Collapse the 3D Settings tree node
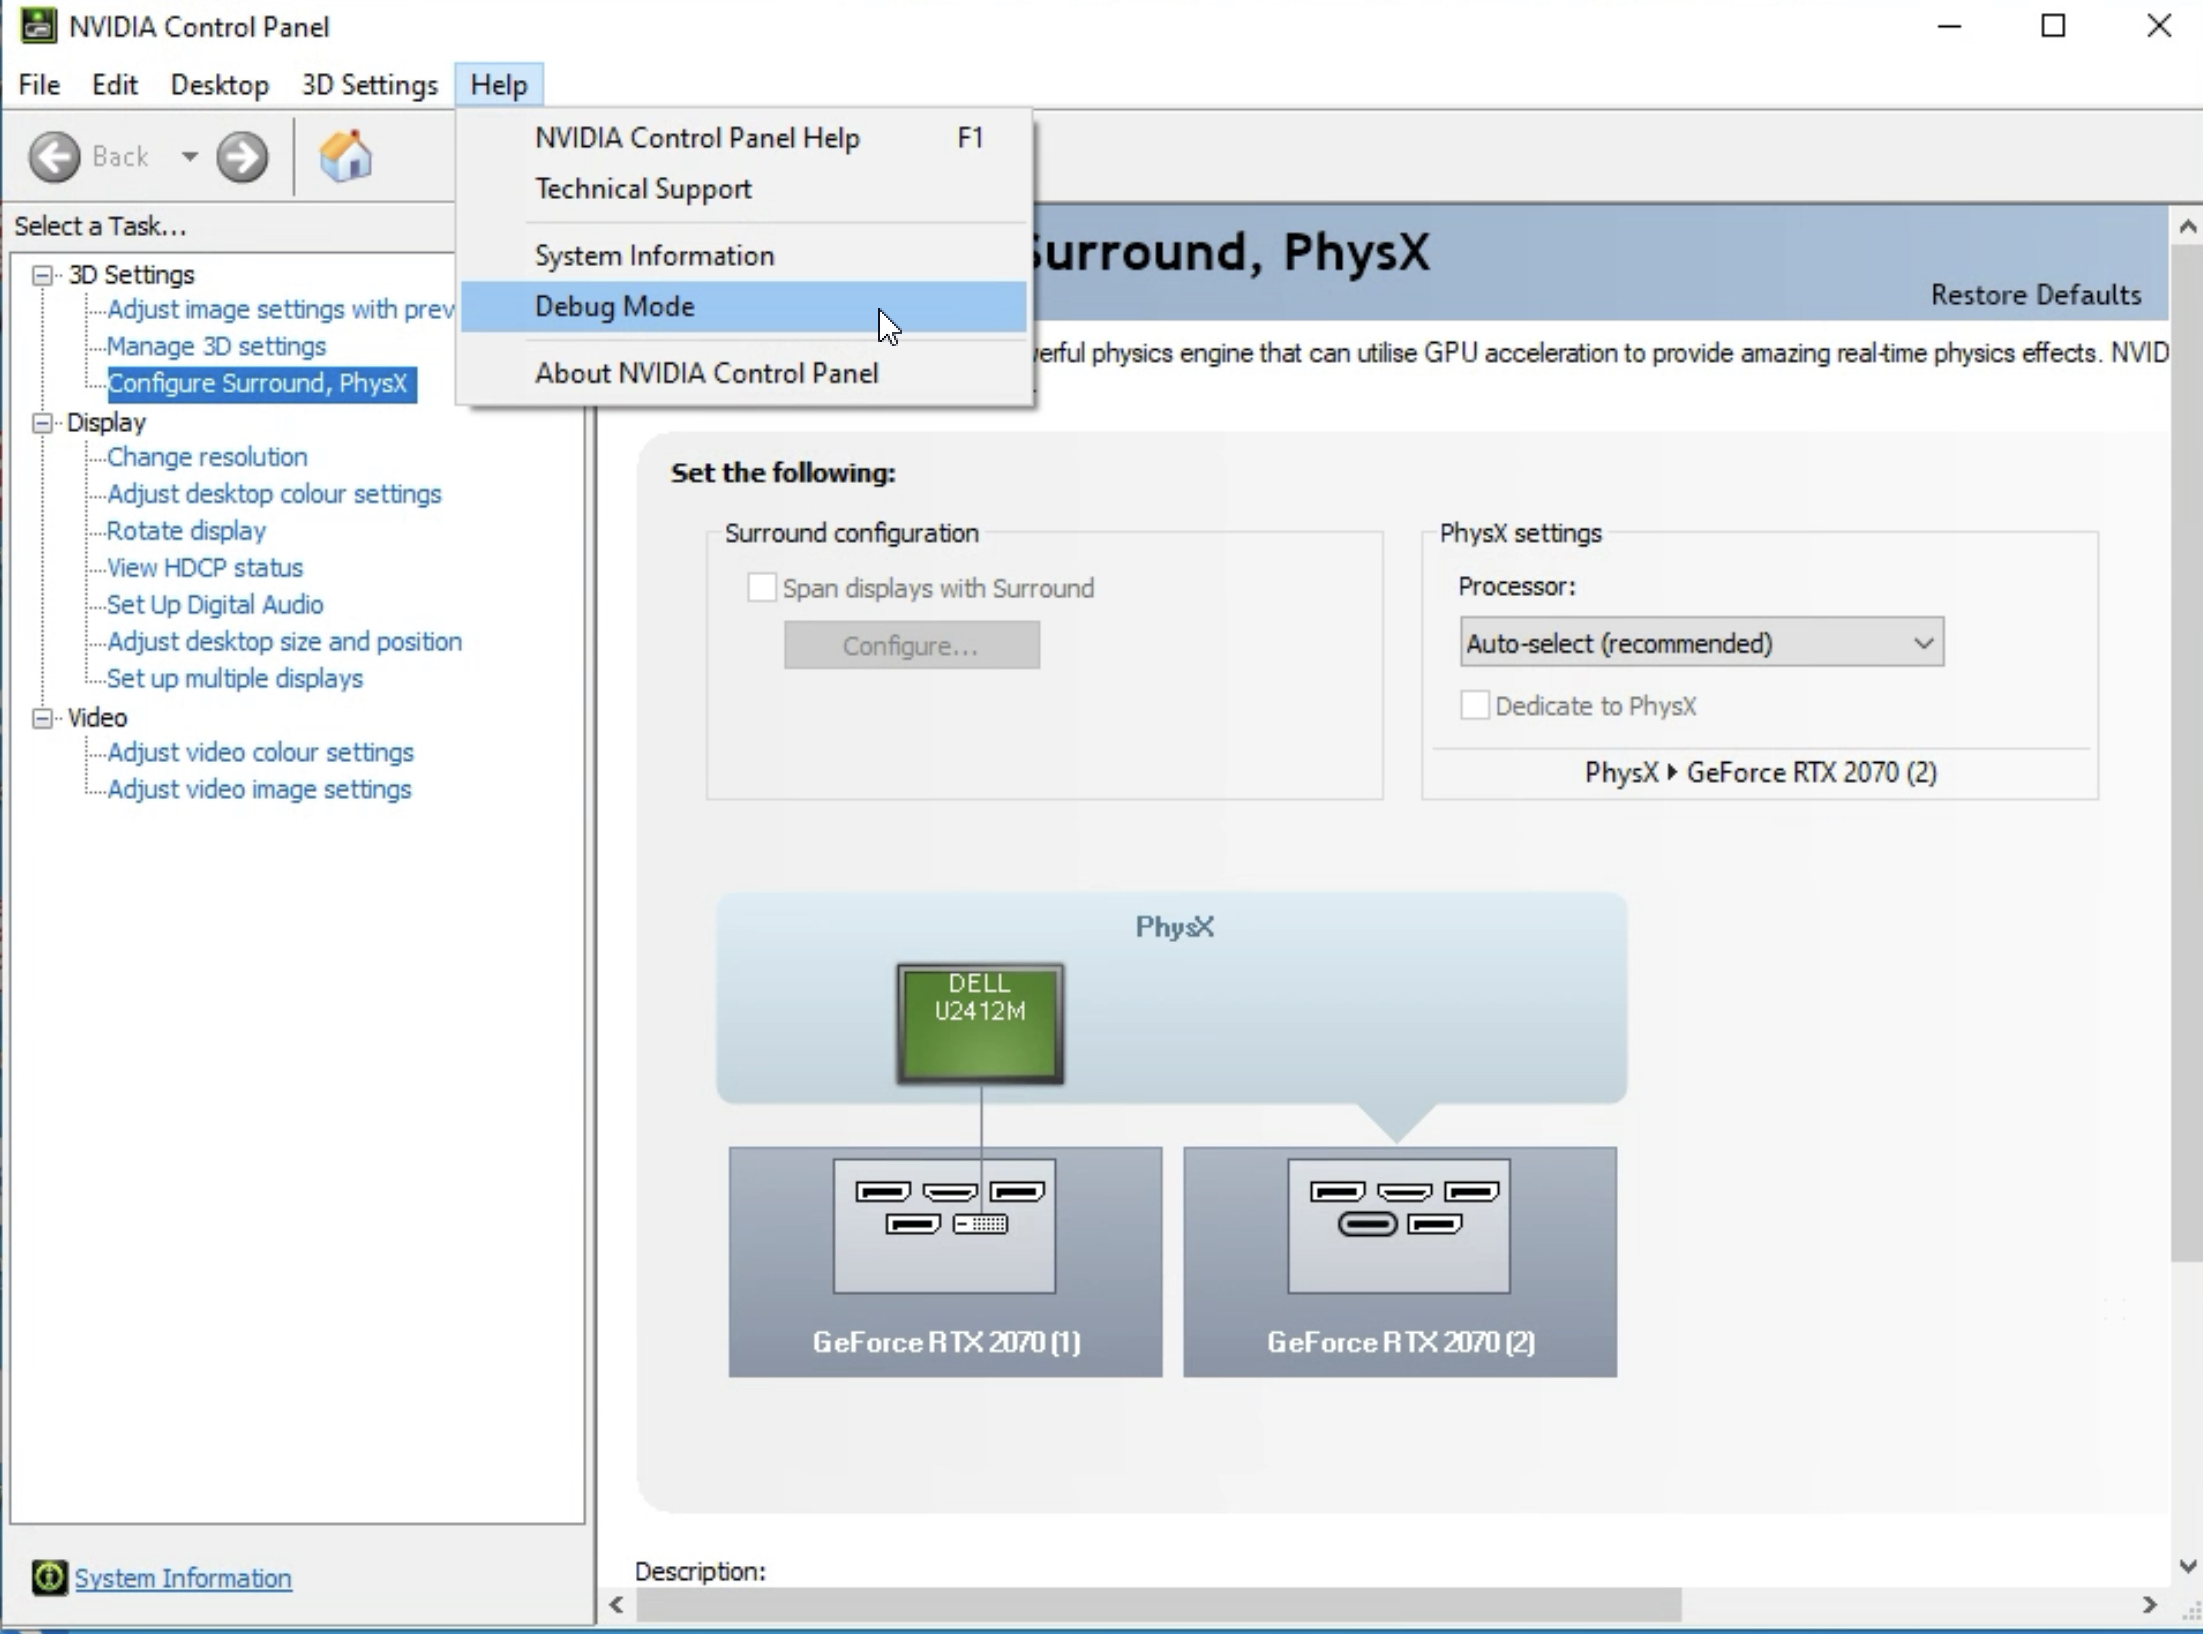The width and height of the screenshot is (2203, 1634). tap(42, 275)
